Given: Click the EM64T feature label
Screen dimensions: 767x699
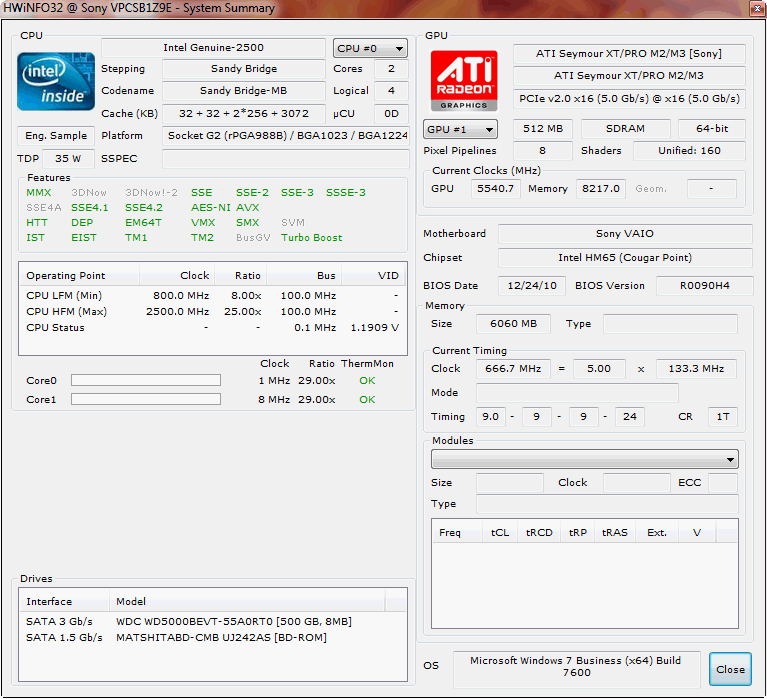Looking at the screenshot, I should point(143,223).
